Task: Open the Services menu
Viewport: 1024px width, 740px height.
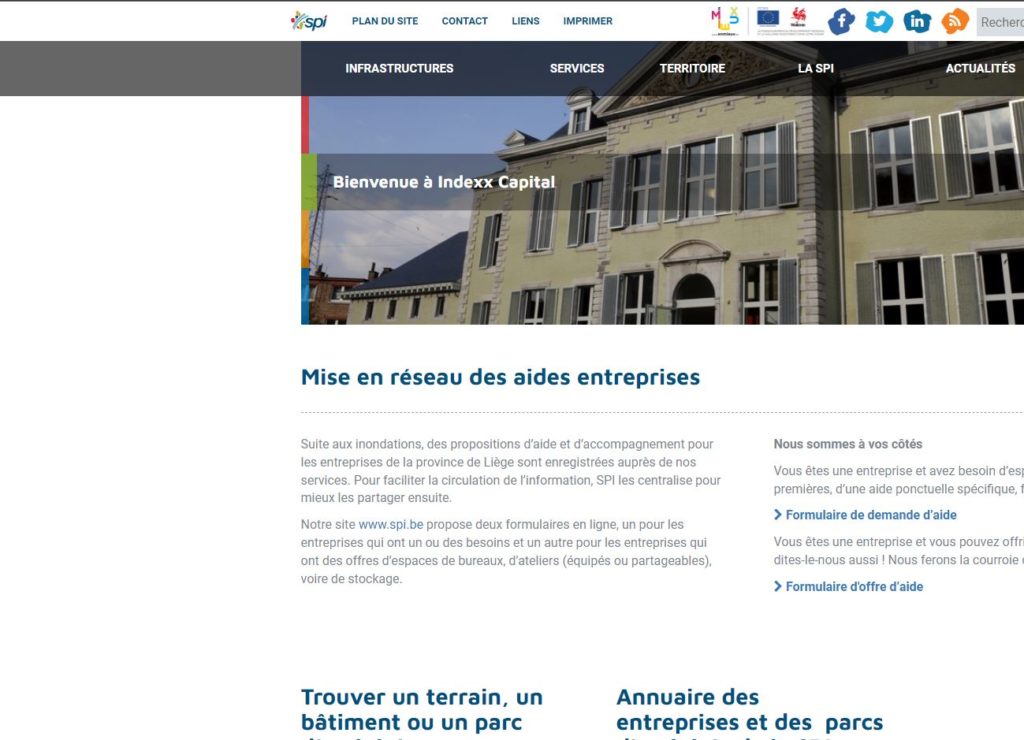Action: [x=577, y=69]
